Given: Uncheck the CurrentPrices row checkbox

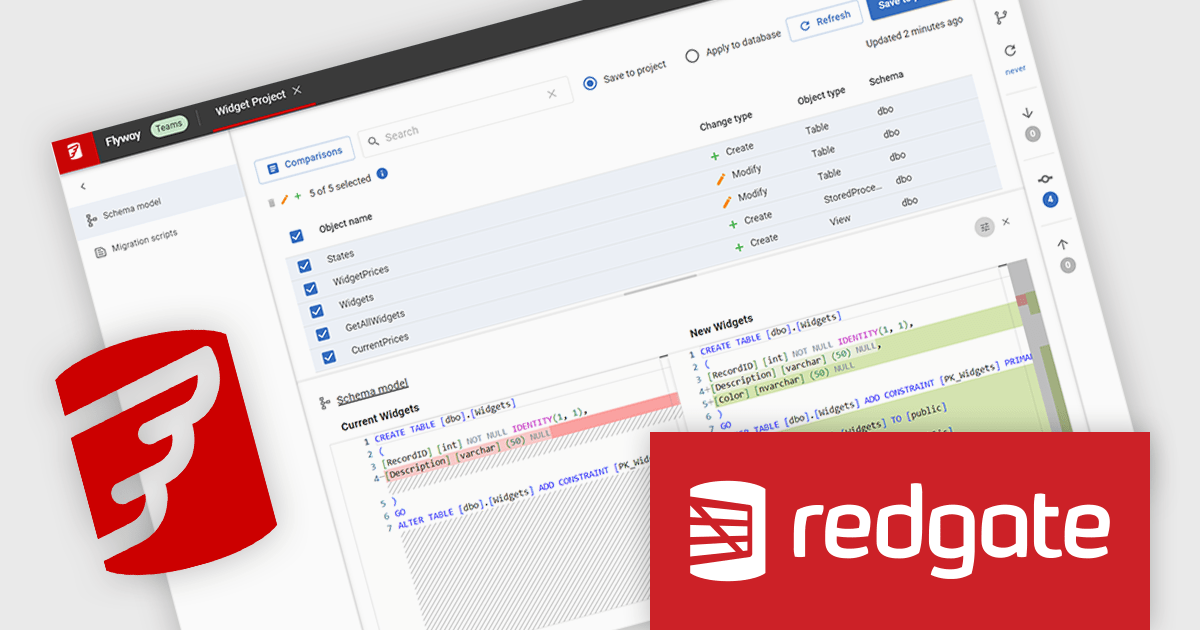Looking at the screenshot, I should tap(329, 357).
